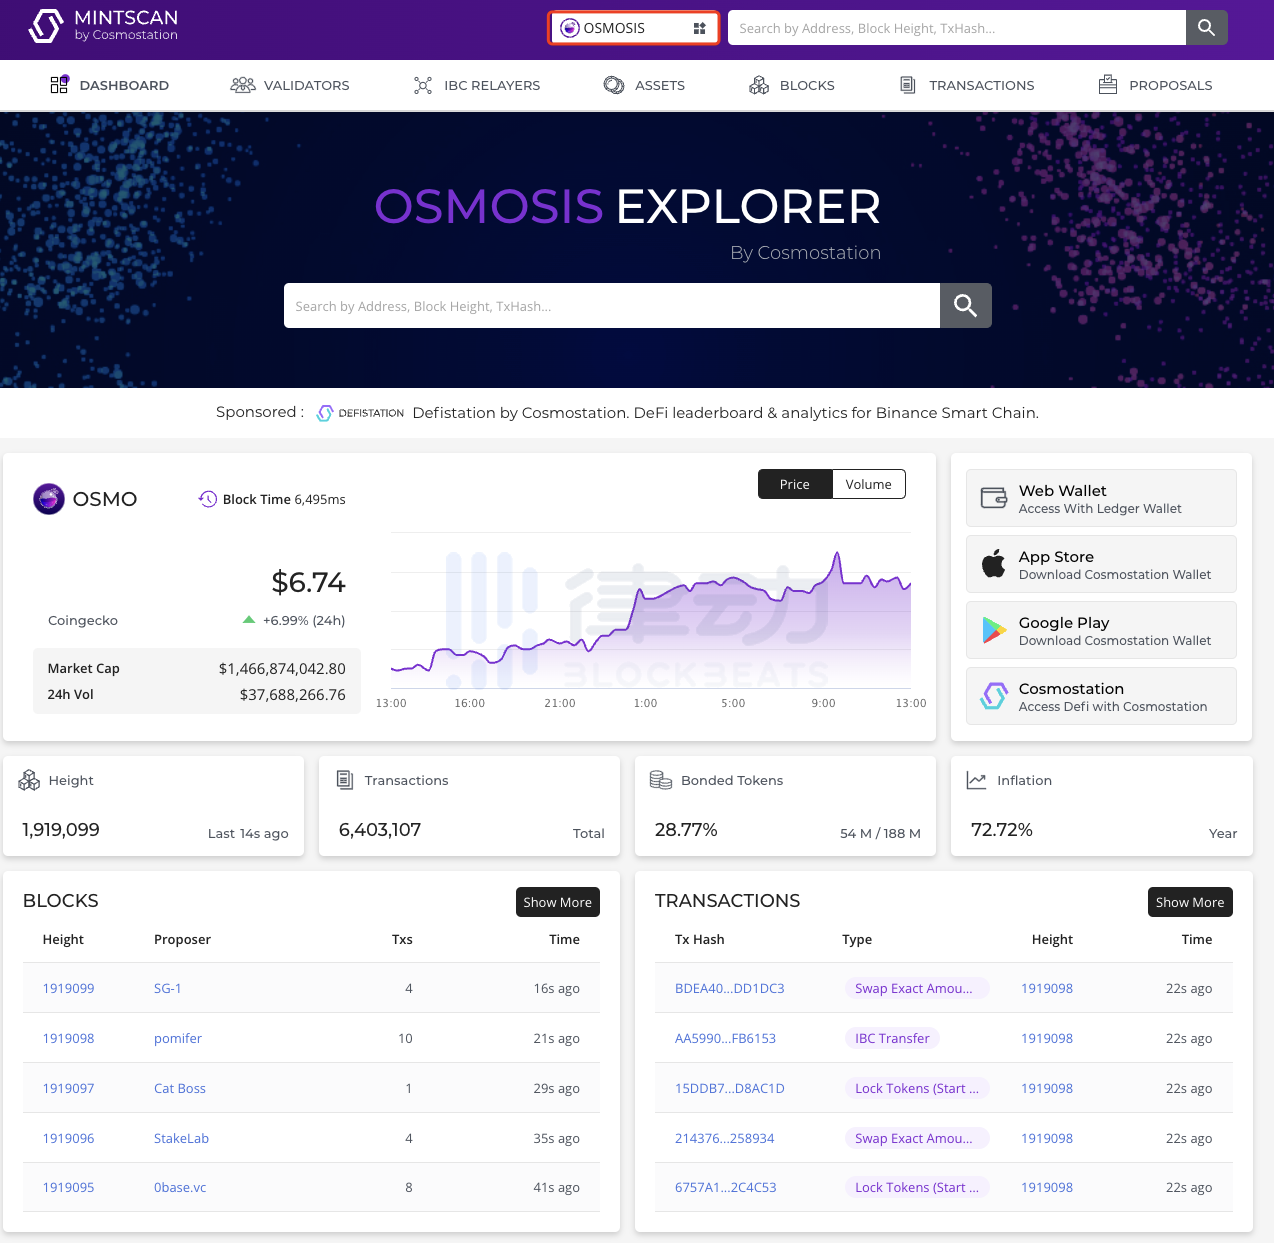The height and width of the screenshot is (1243, 1274).
Task: Open the Dashboard tab
Action: pyautogui.click(x=110, y=85)
